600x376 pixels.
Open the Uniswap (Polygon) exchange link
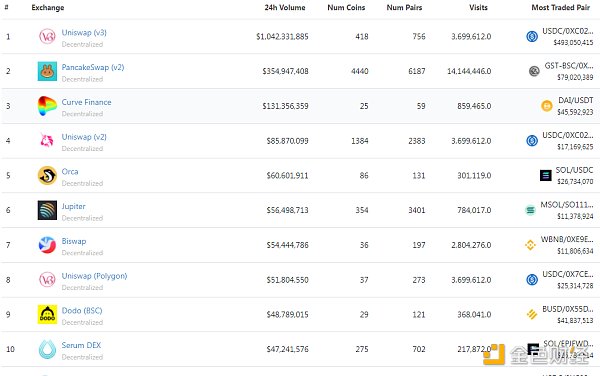click(x=94, y=276)
